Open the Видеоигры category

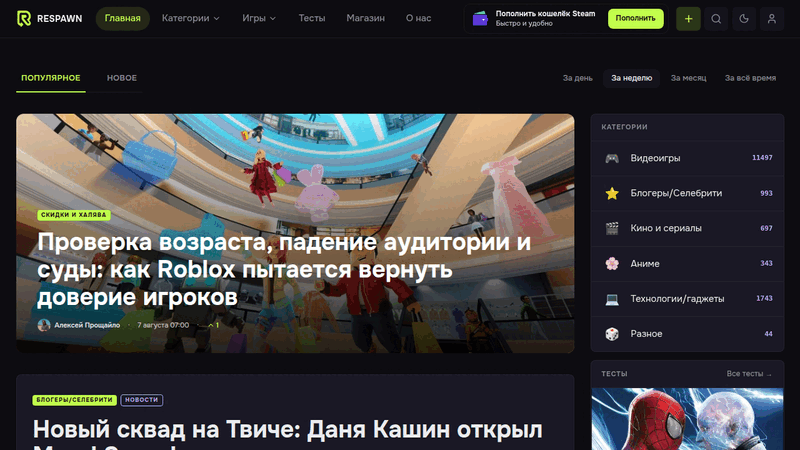pyautogui.click(x=687, y=158)
